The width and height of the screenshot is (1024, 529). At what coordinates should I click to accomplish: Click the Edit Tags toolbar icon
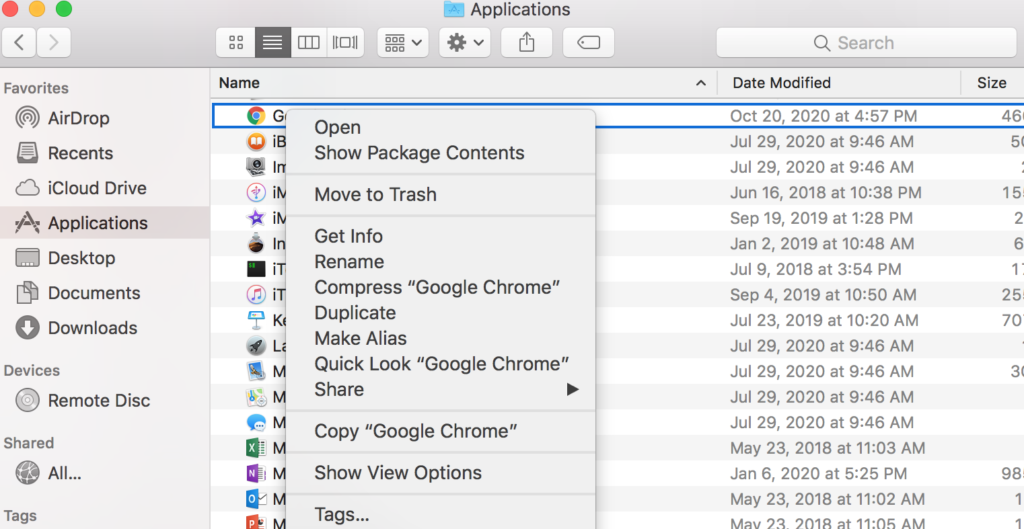coord(588,43)
